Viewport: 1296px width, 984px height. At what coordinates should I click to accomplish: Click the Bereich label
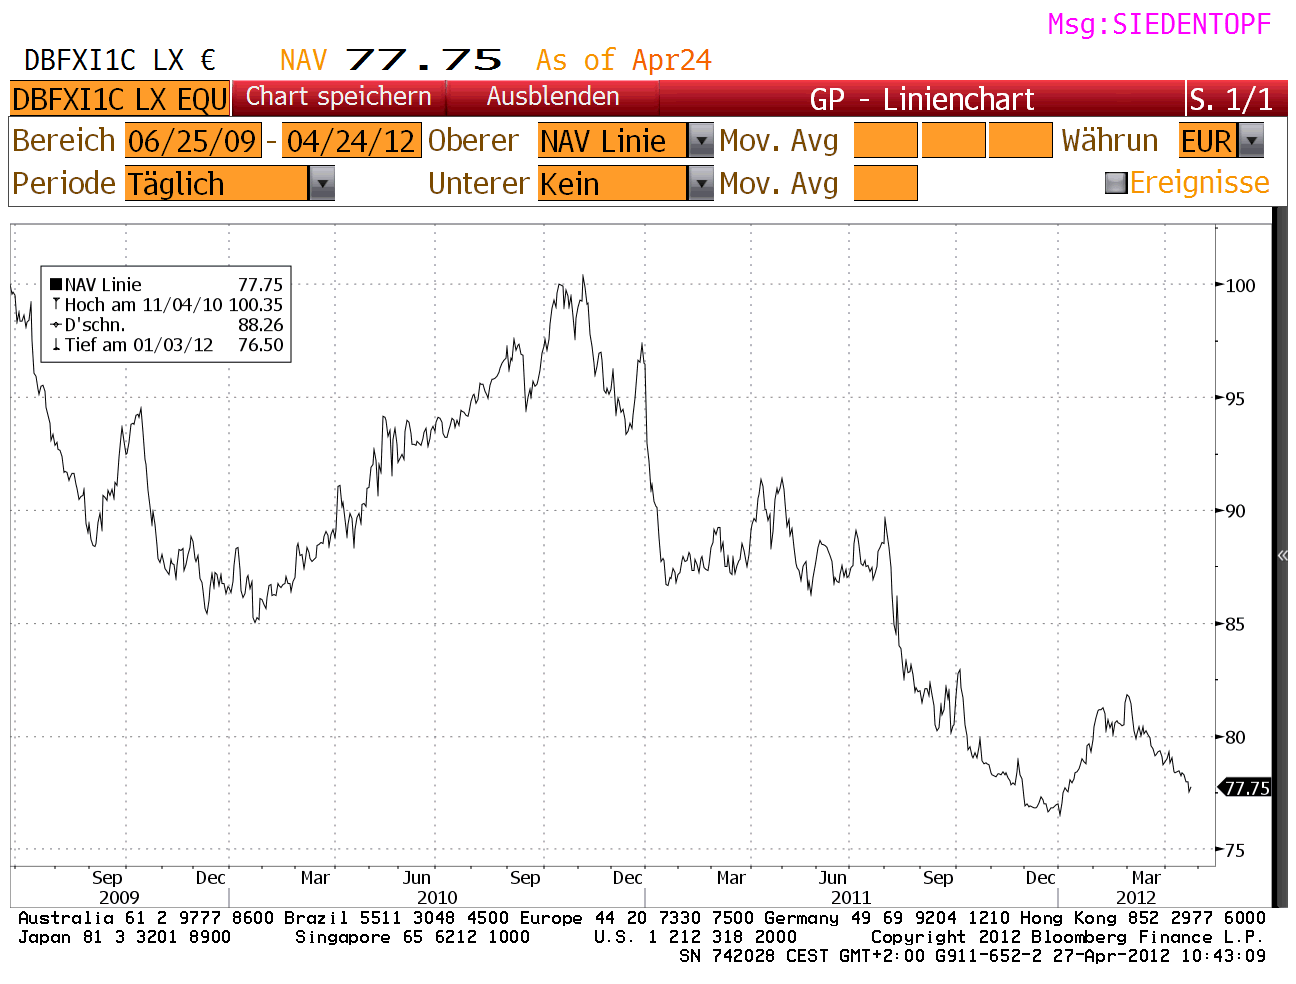64,141
